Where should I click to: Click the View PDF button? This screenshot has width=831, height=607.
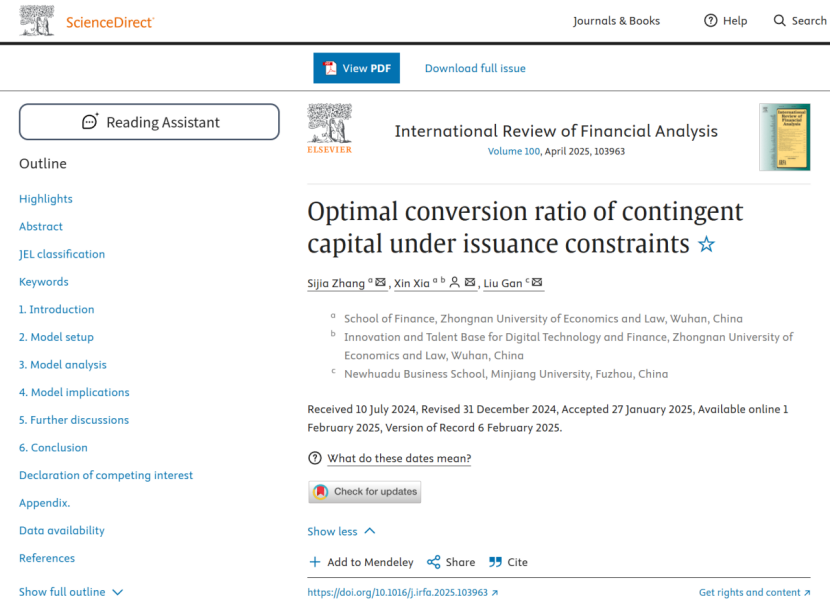click(356, 67)
